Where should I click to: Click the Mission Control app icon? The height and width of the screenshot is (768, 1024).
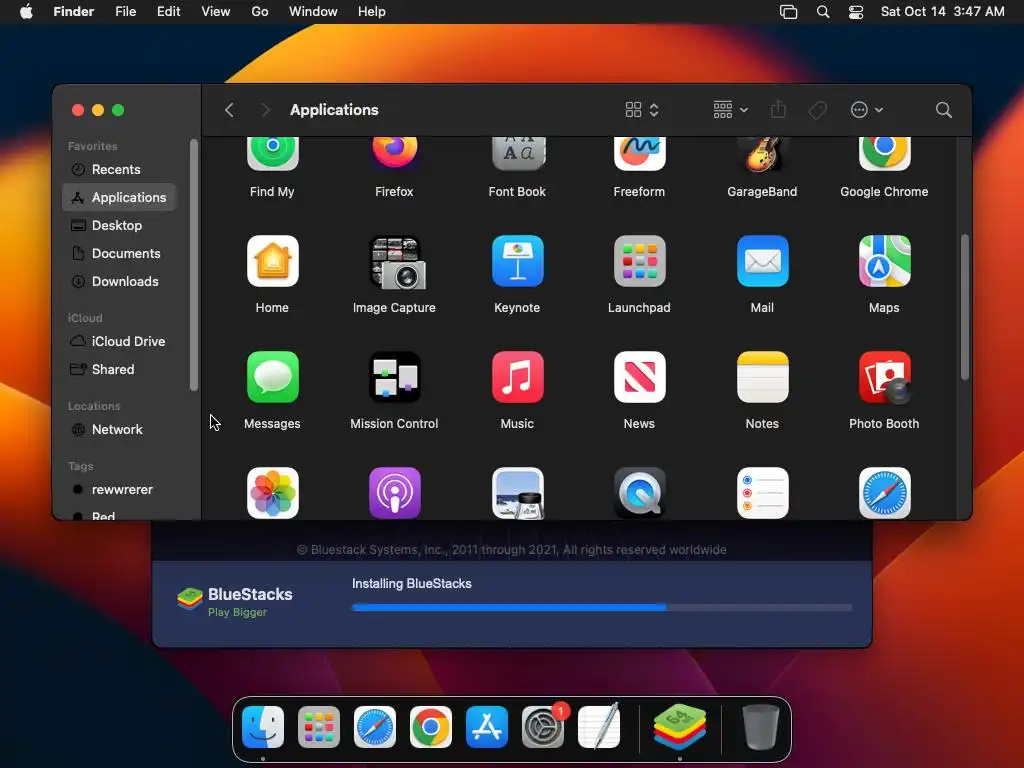pos(394,377)
